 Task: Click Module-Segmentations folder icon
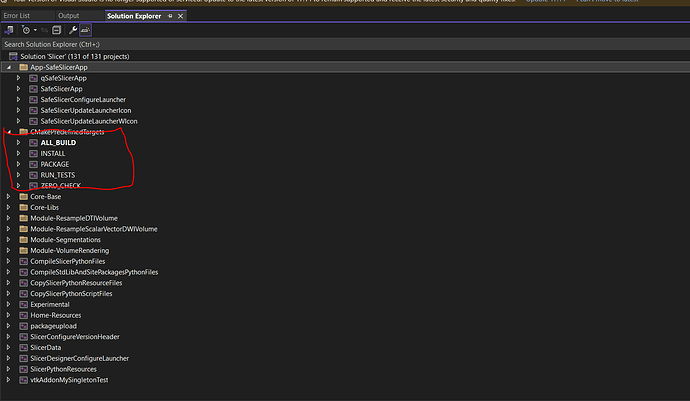click(x=24, y=240)
